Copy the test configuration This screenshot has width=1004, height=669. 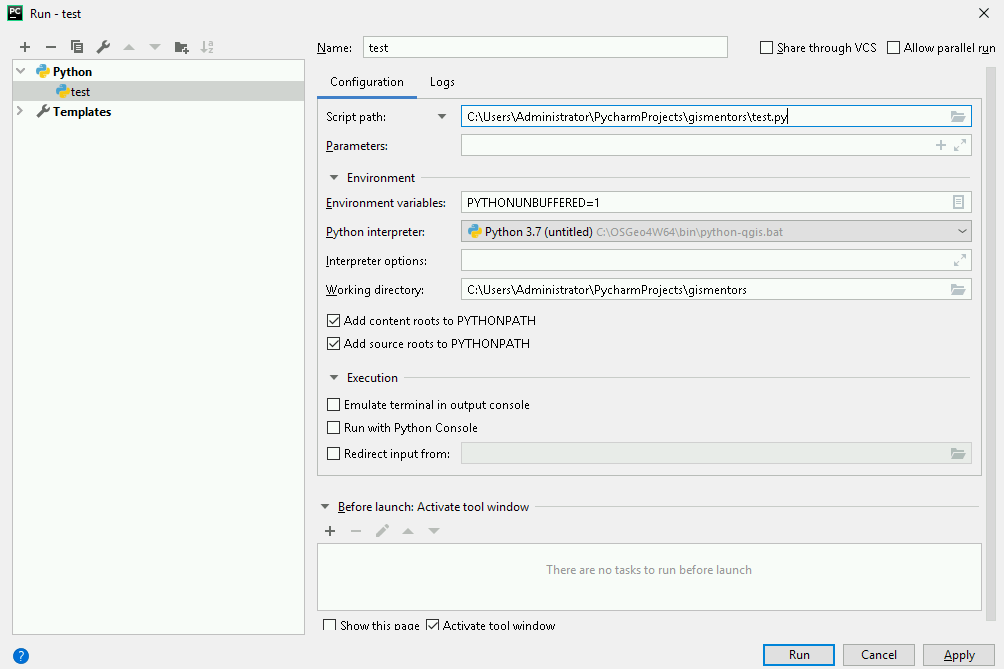point(77,46)
